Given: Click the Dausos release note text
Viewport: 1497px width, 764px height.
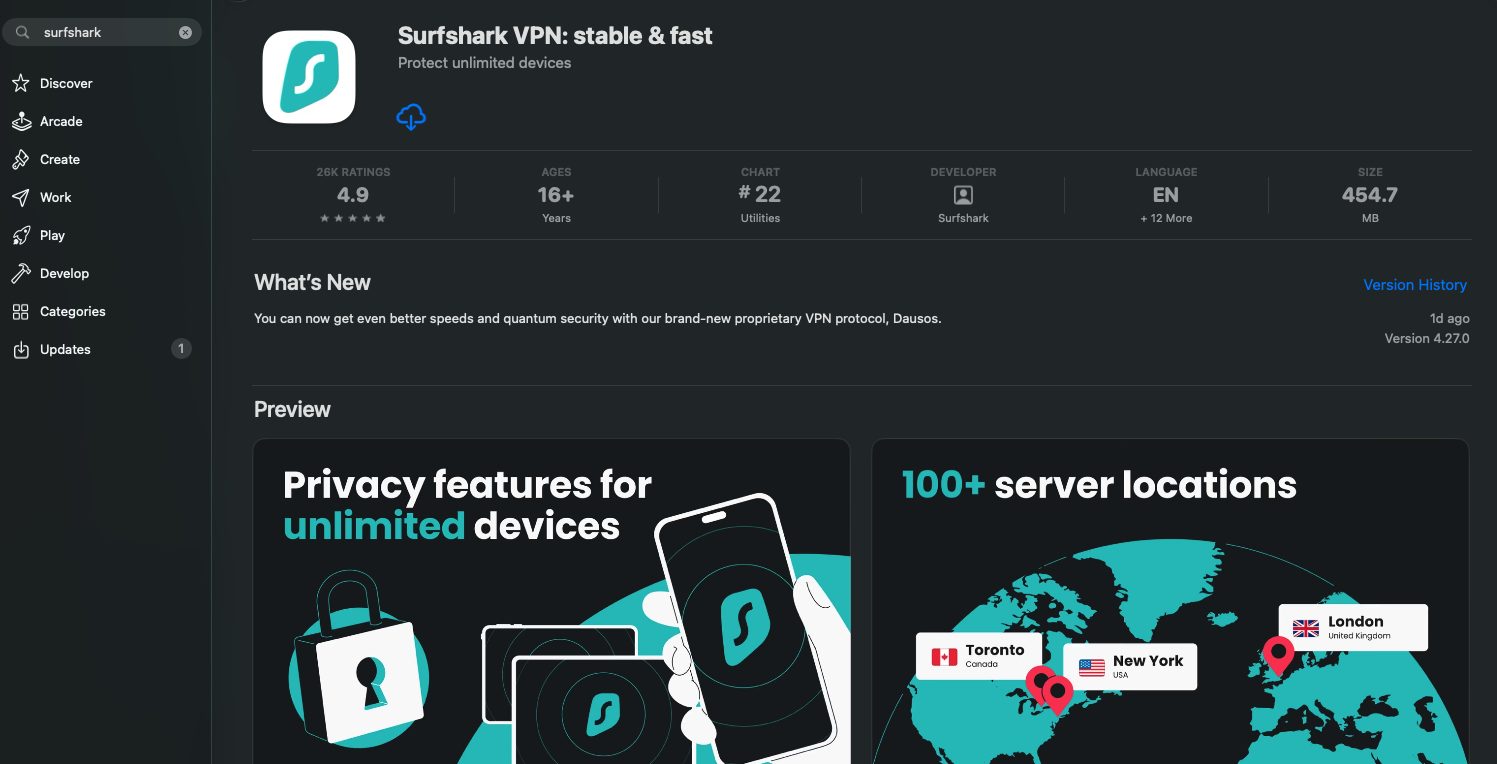Looking at the screenshot, I should coord(598,319).
